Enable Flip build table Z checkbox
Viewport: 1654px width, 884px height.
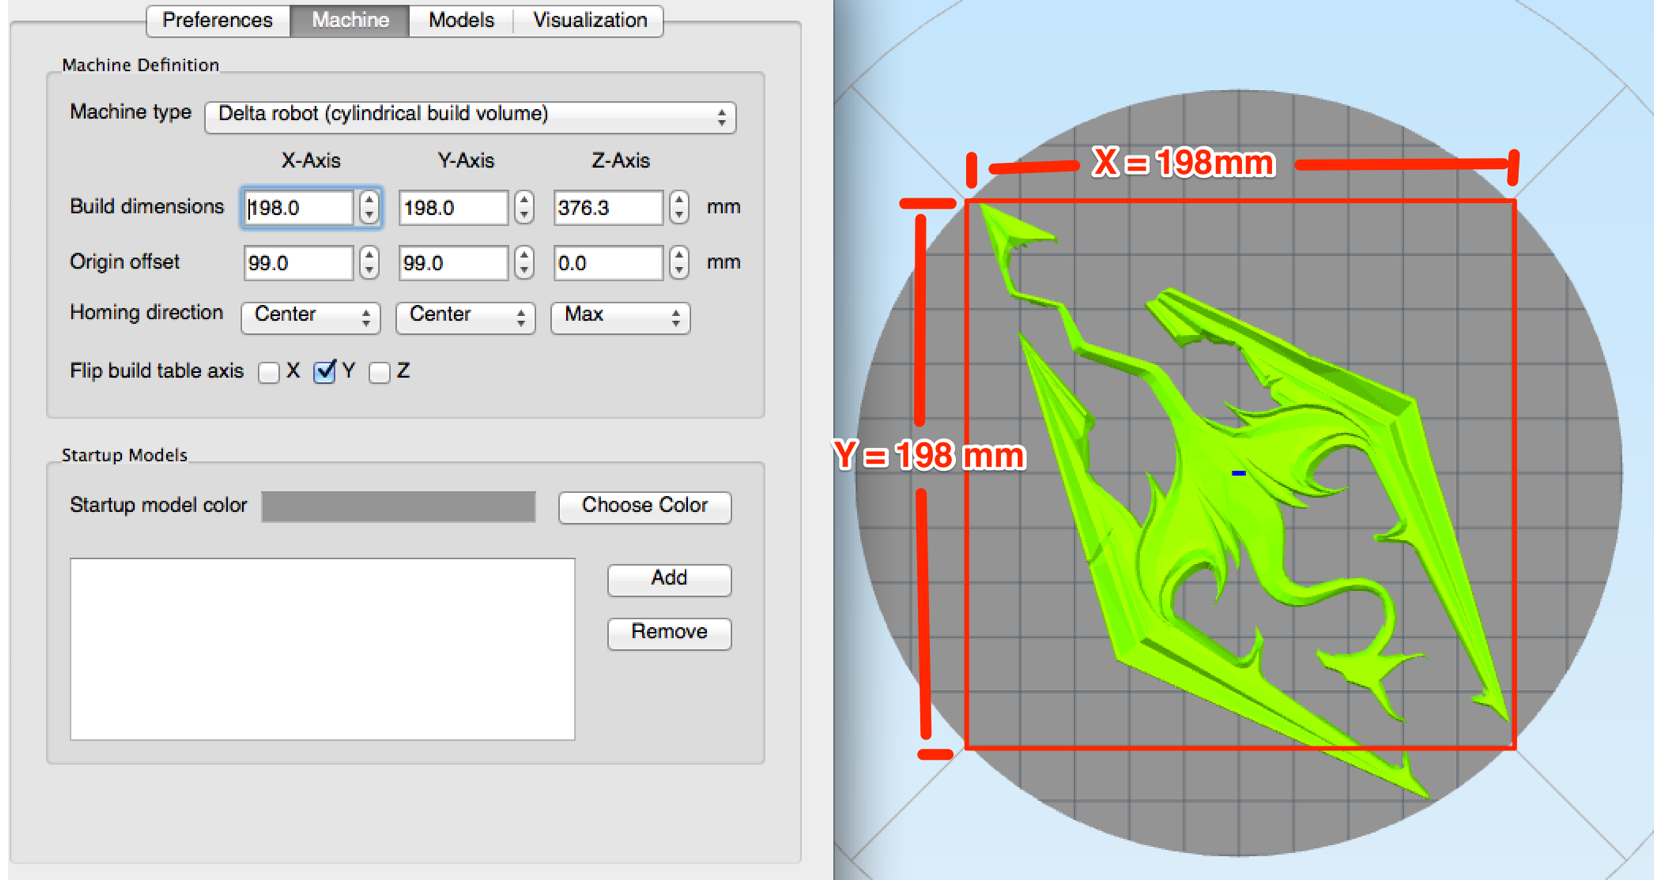tap(379, 373)
